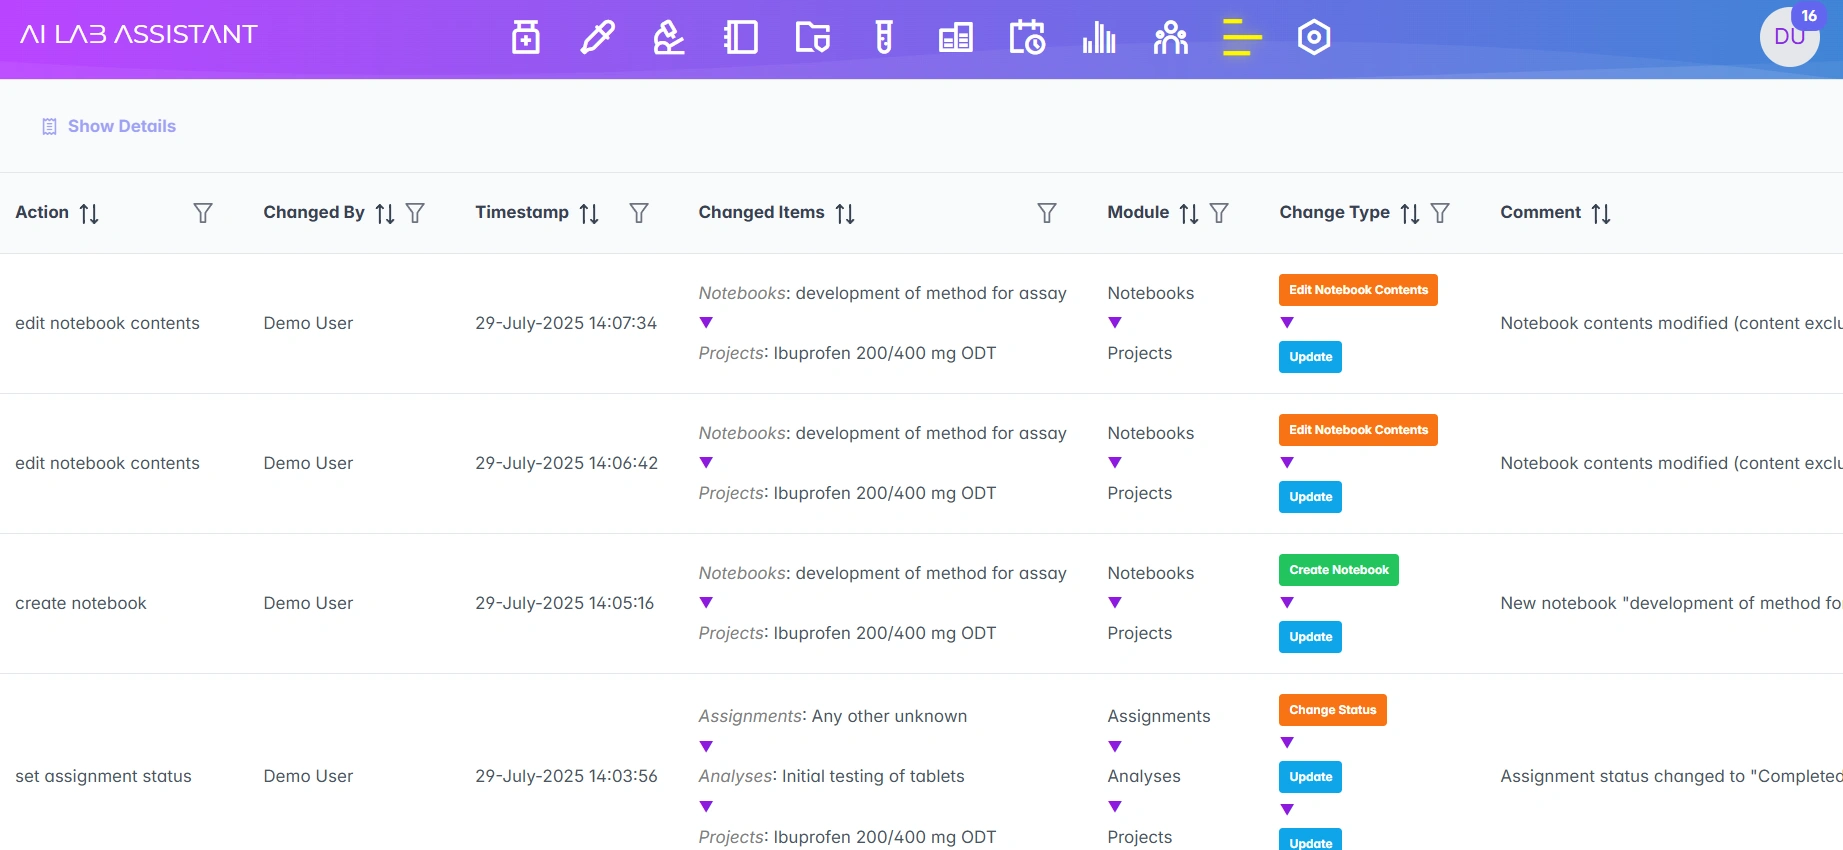Open the bar chart statistics icon
1843x850 pixels.
[x=1099, y=38]
